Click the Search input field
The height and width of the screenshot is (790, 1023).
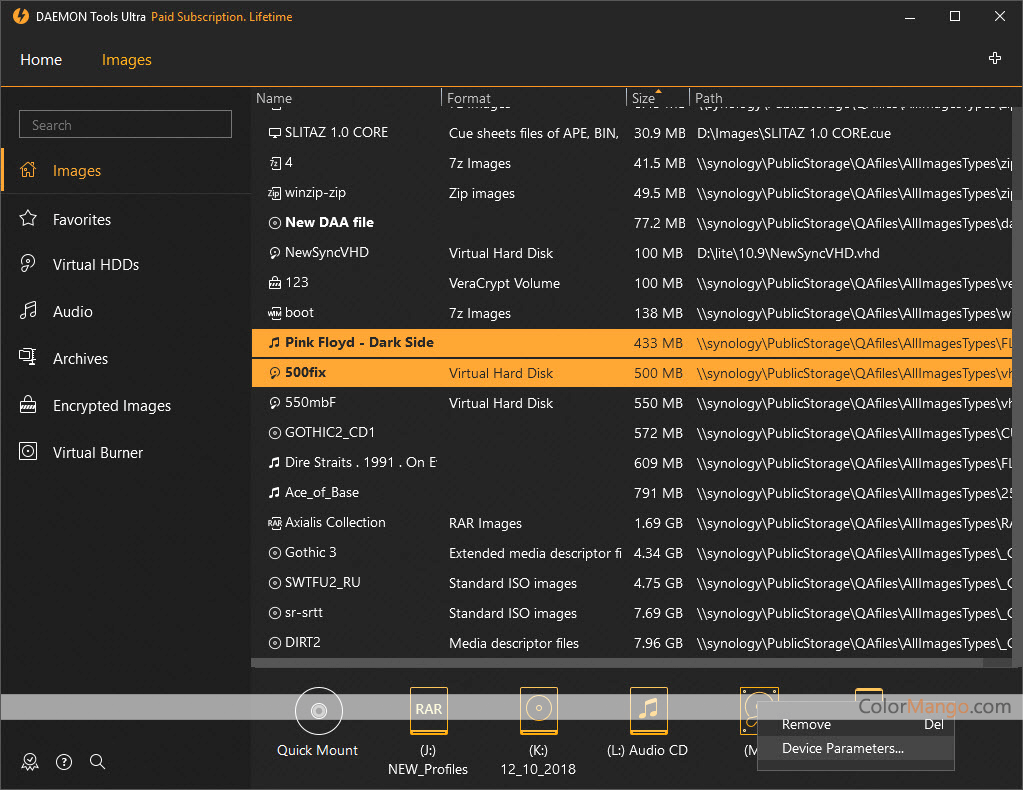click(125, 125)
